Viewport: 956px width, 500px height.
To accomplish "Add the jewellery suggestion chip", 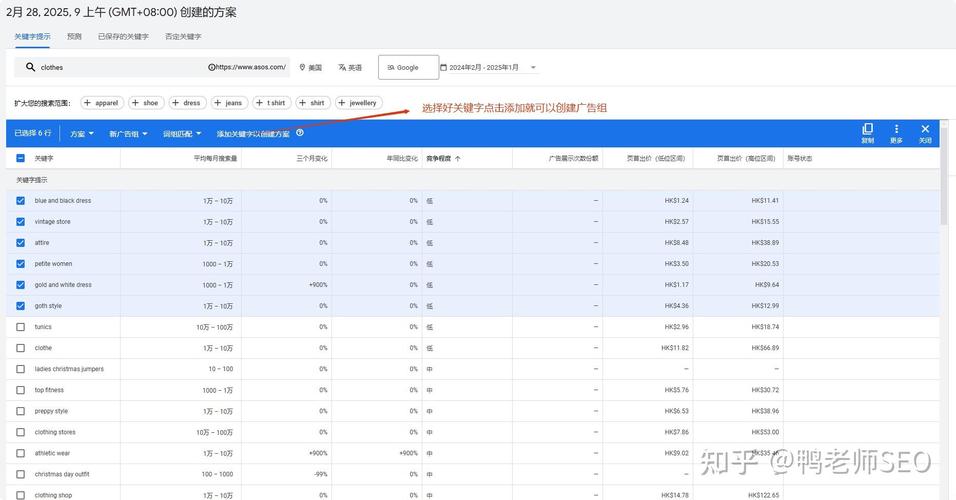I will [358, 103].
